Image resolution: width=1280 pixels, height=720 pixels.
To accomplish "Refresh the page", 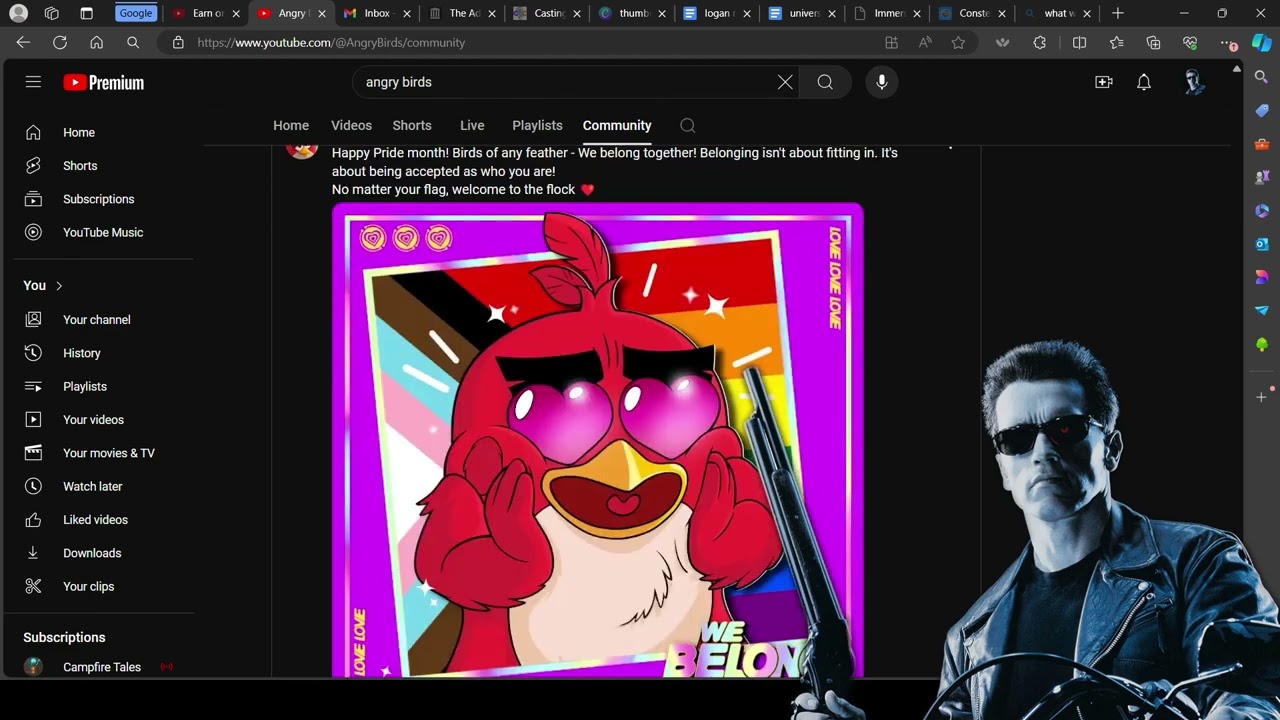I will 60,43.
